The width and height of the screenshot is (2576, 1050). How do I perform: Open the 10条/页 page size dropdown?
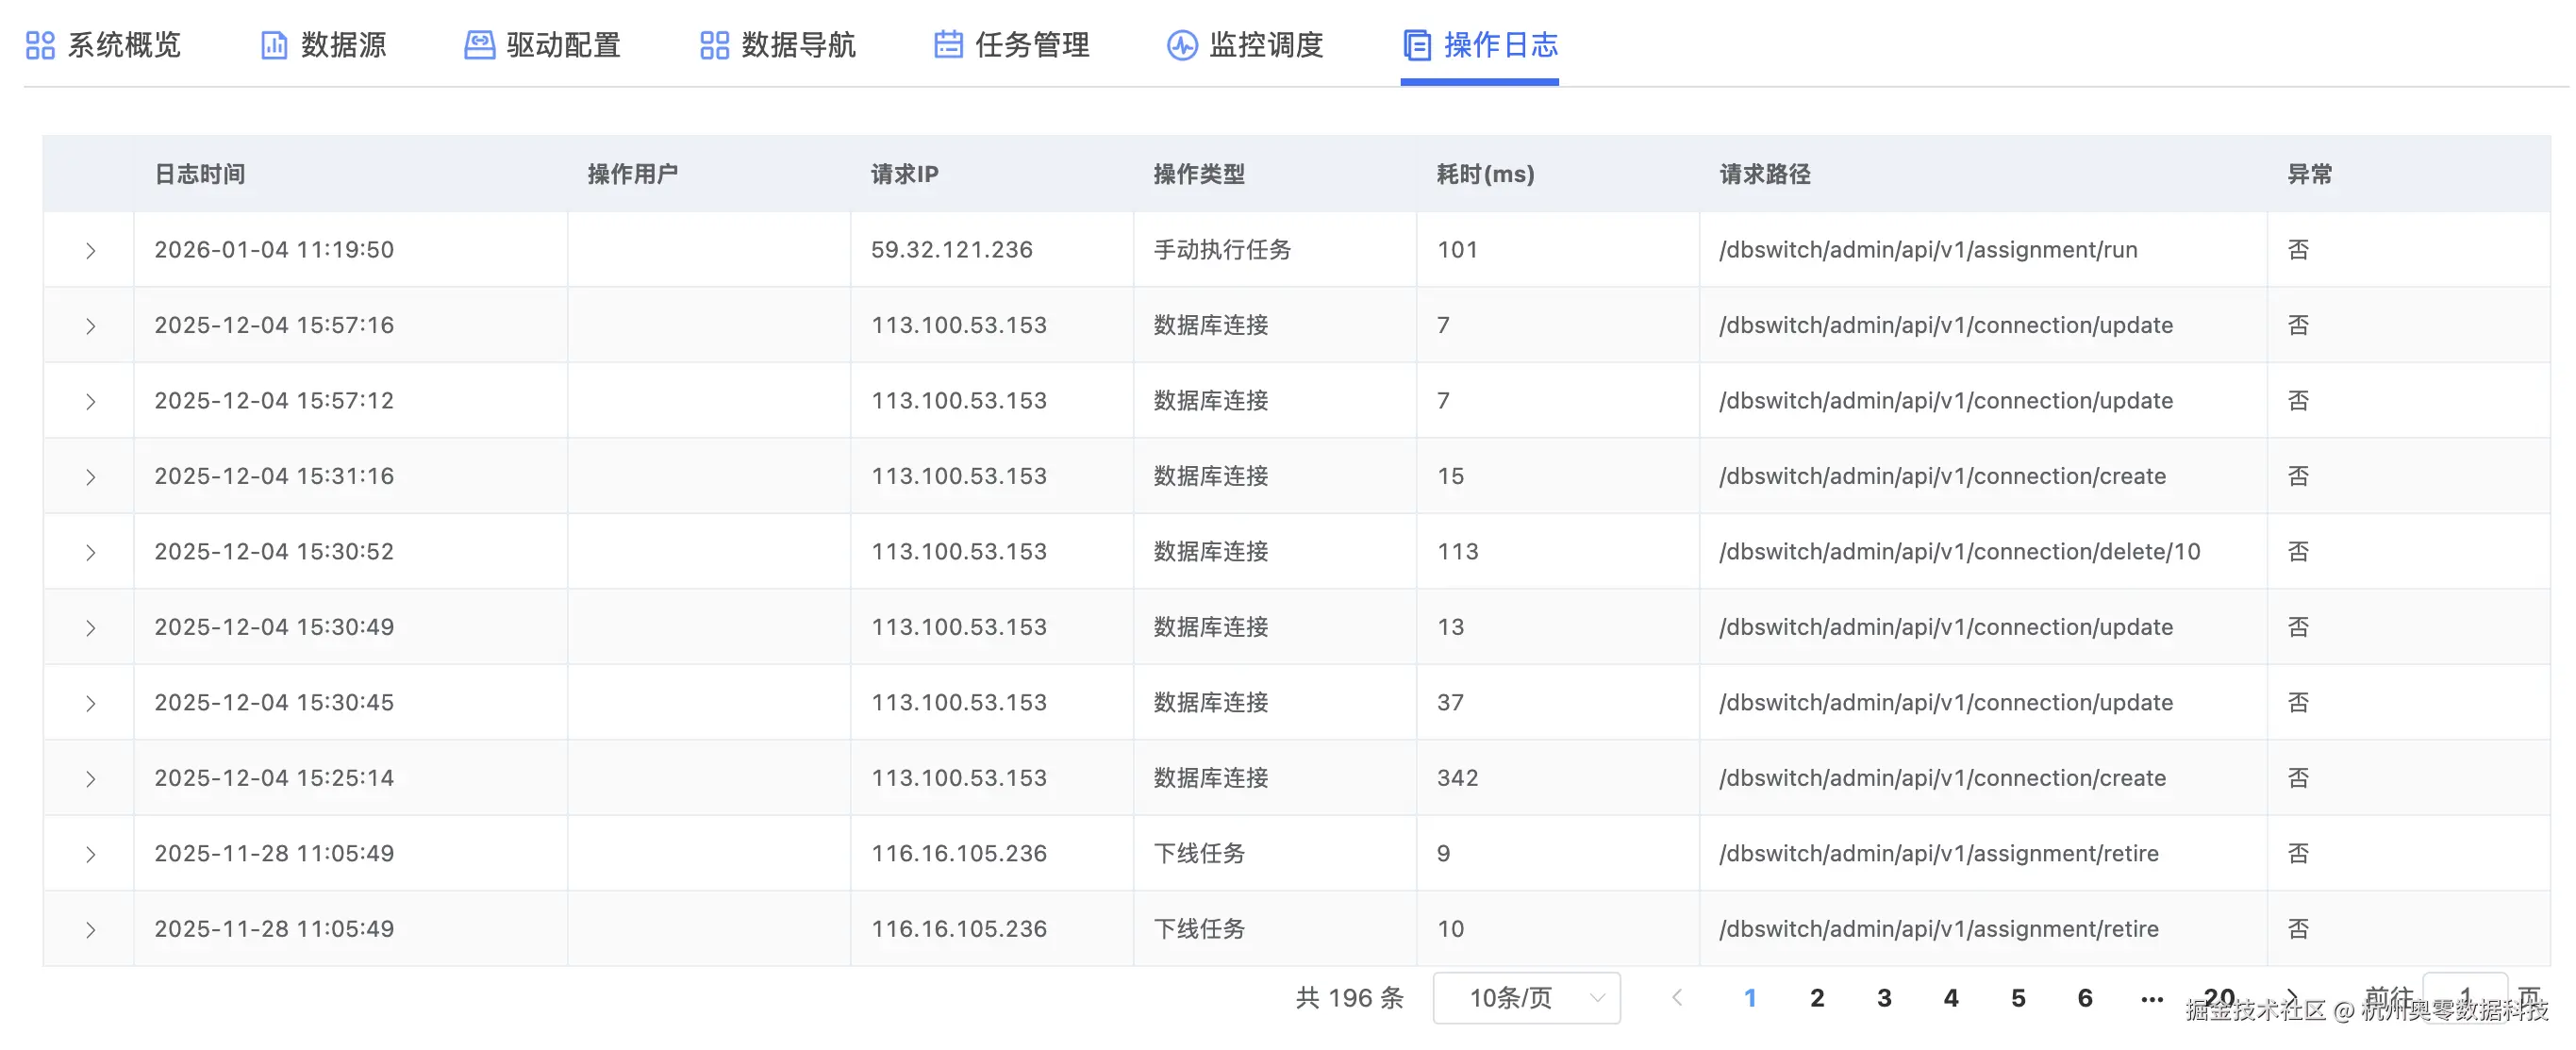click(x=1526, y=998)
